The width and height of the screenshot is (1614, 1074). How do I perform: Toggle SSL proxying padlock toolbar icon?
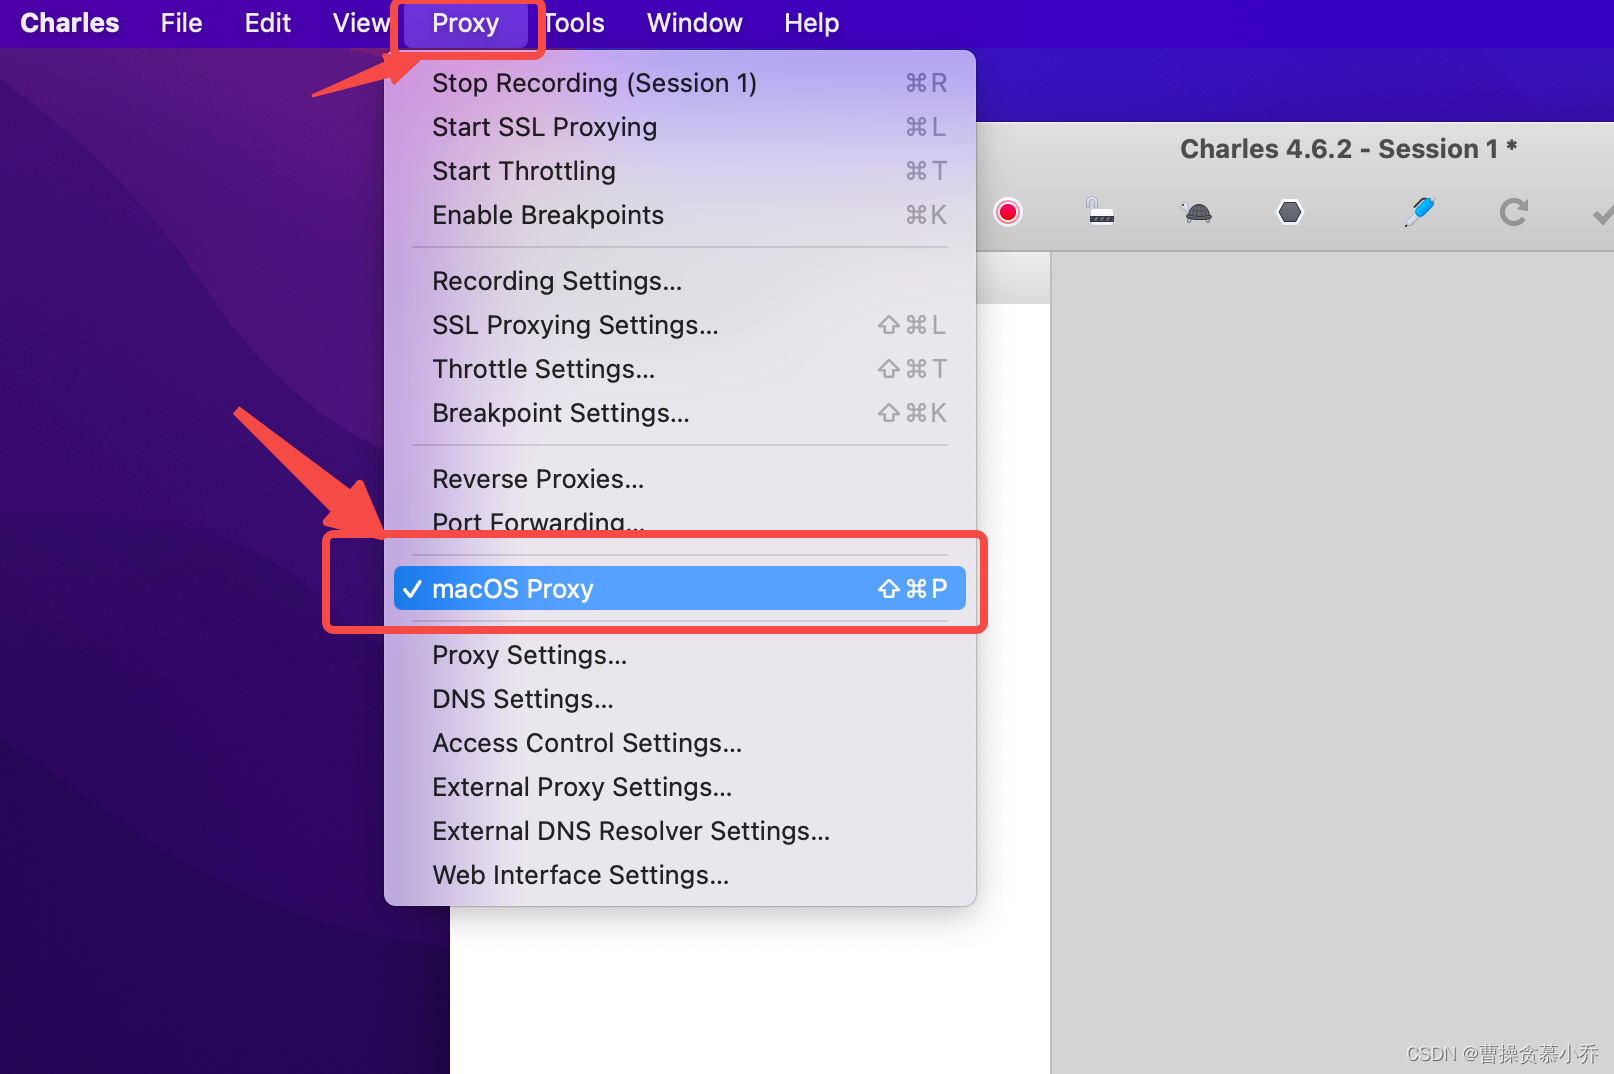pos(1100,212)
